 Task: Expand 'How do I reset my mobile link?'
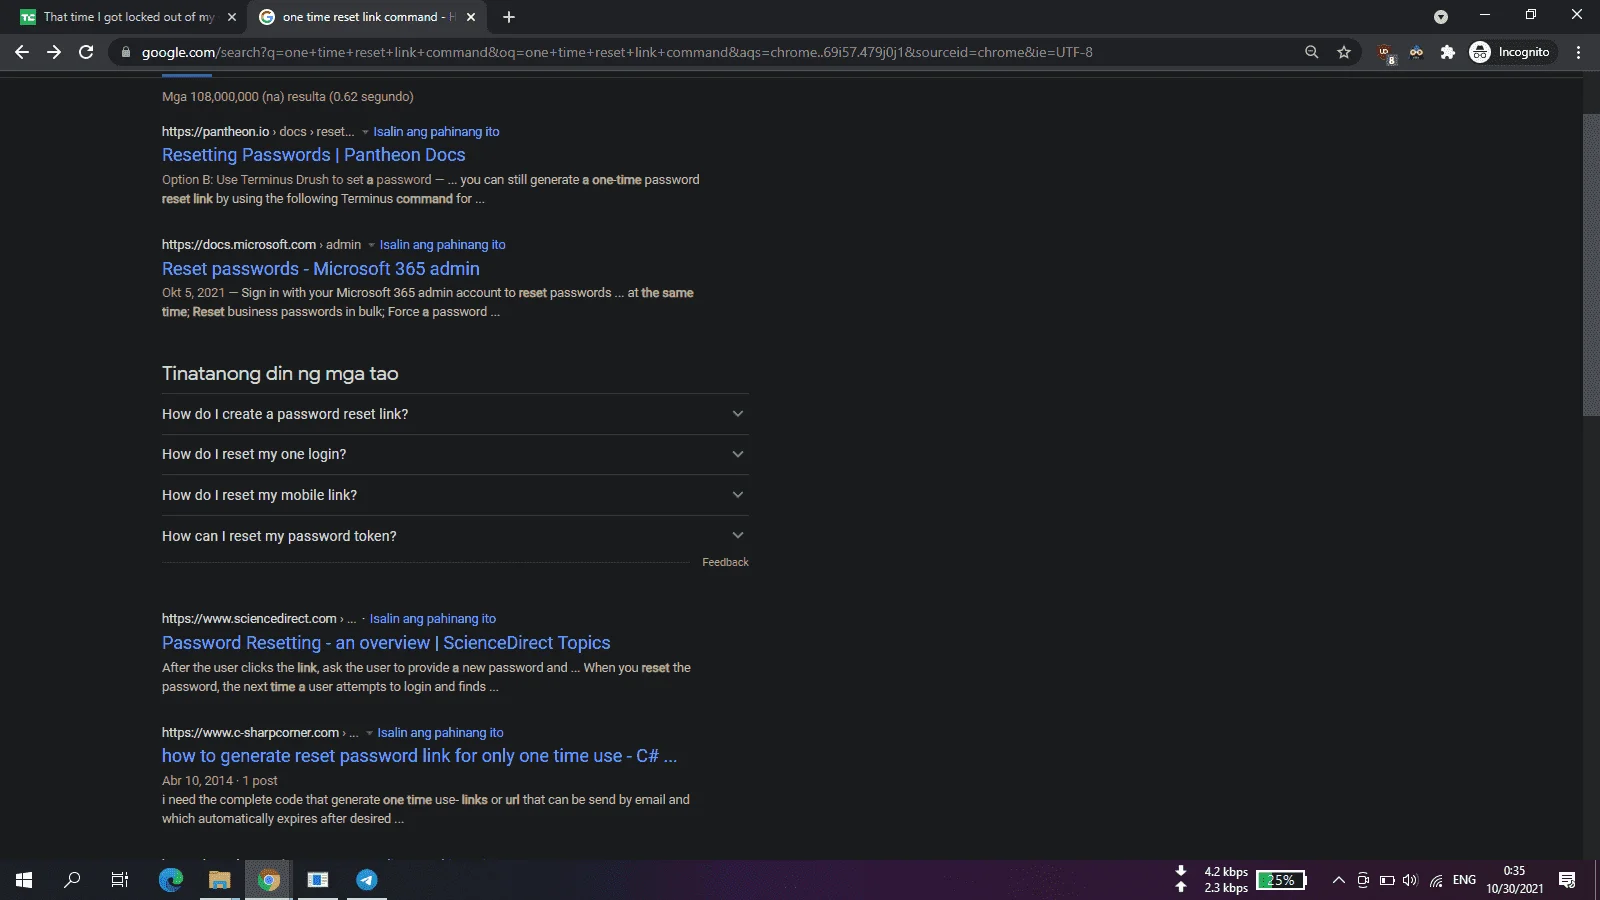coord(455,495)
